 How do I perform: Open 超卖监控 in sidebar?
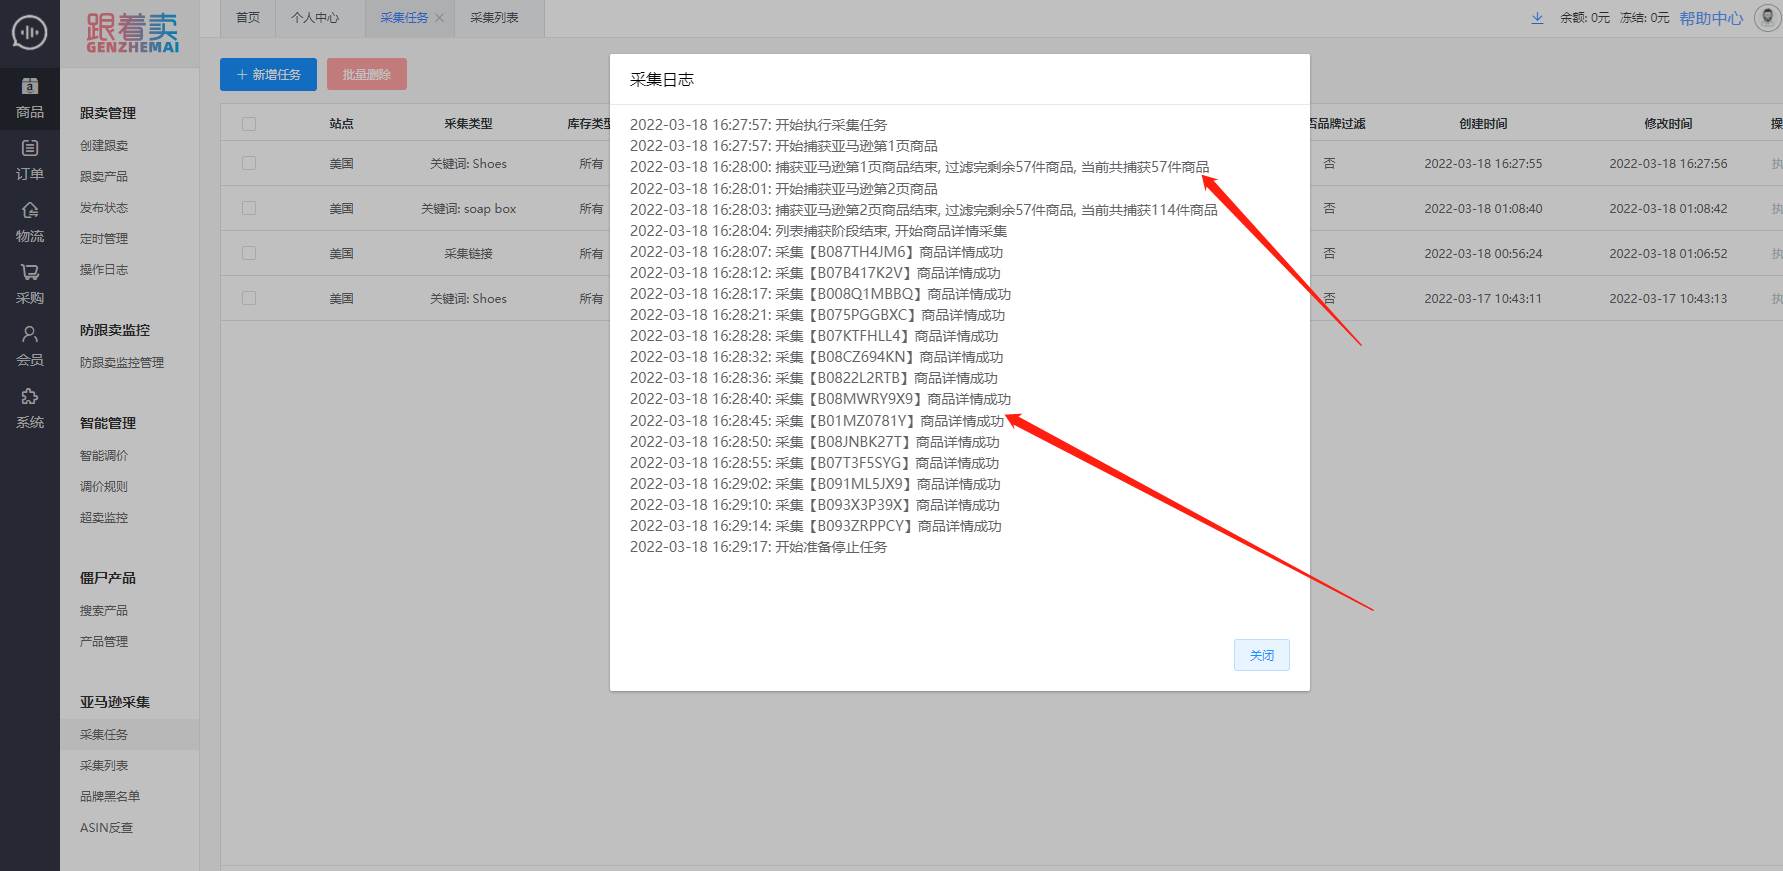(x=104, y=517)
